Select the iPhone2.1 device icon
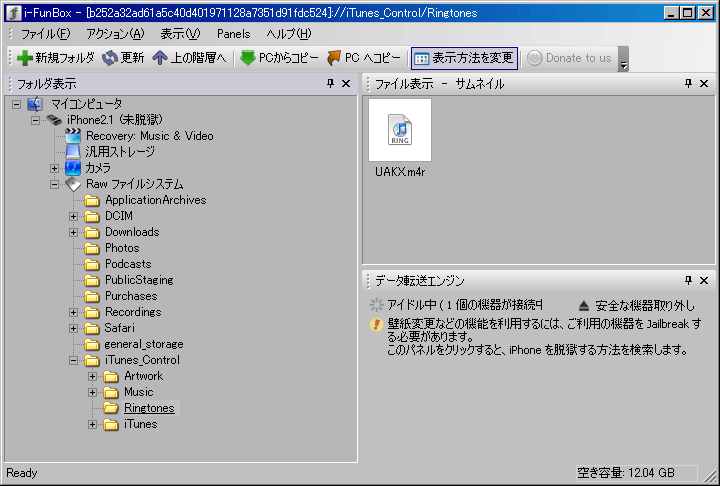Viewport: 720px width, 486px height. tap(54, 120)
